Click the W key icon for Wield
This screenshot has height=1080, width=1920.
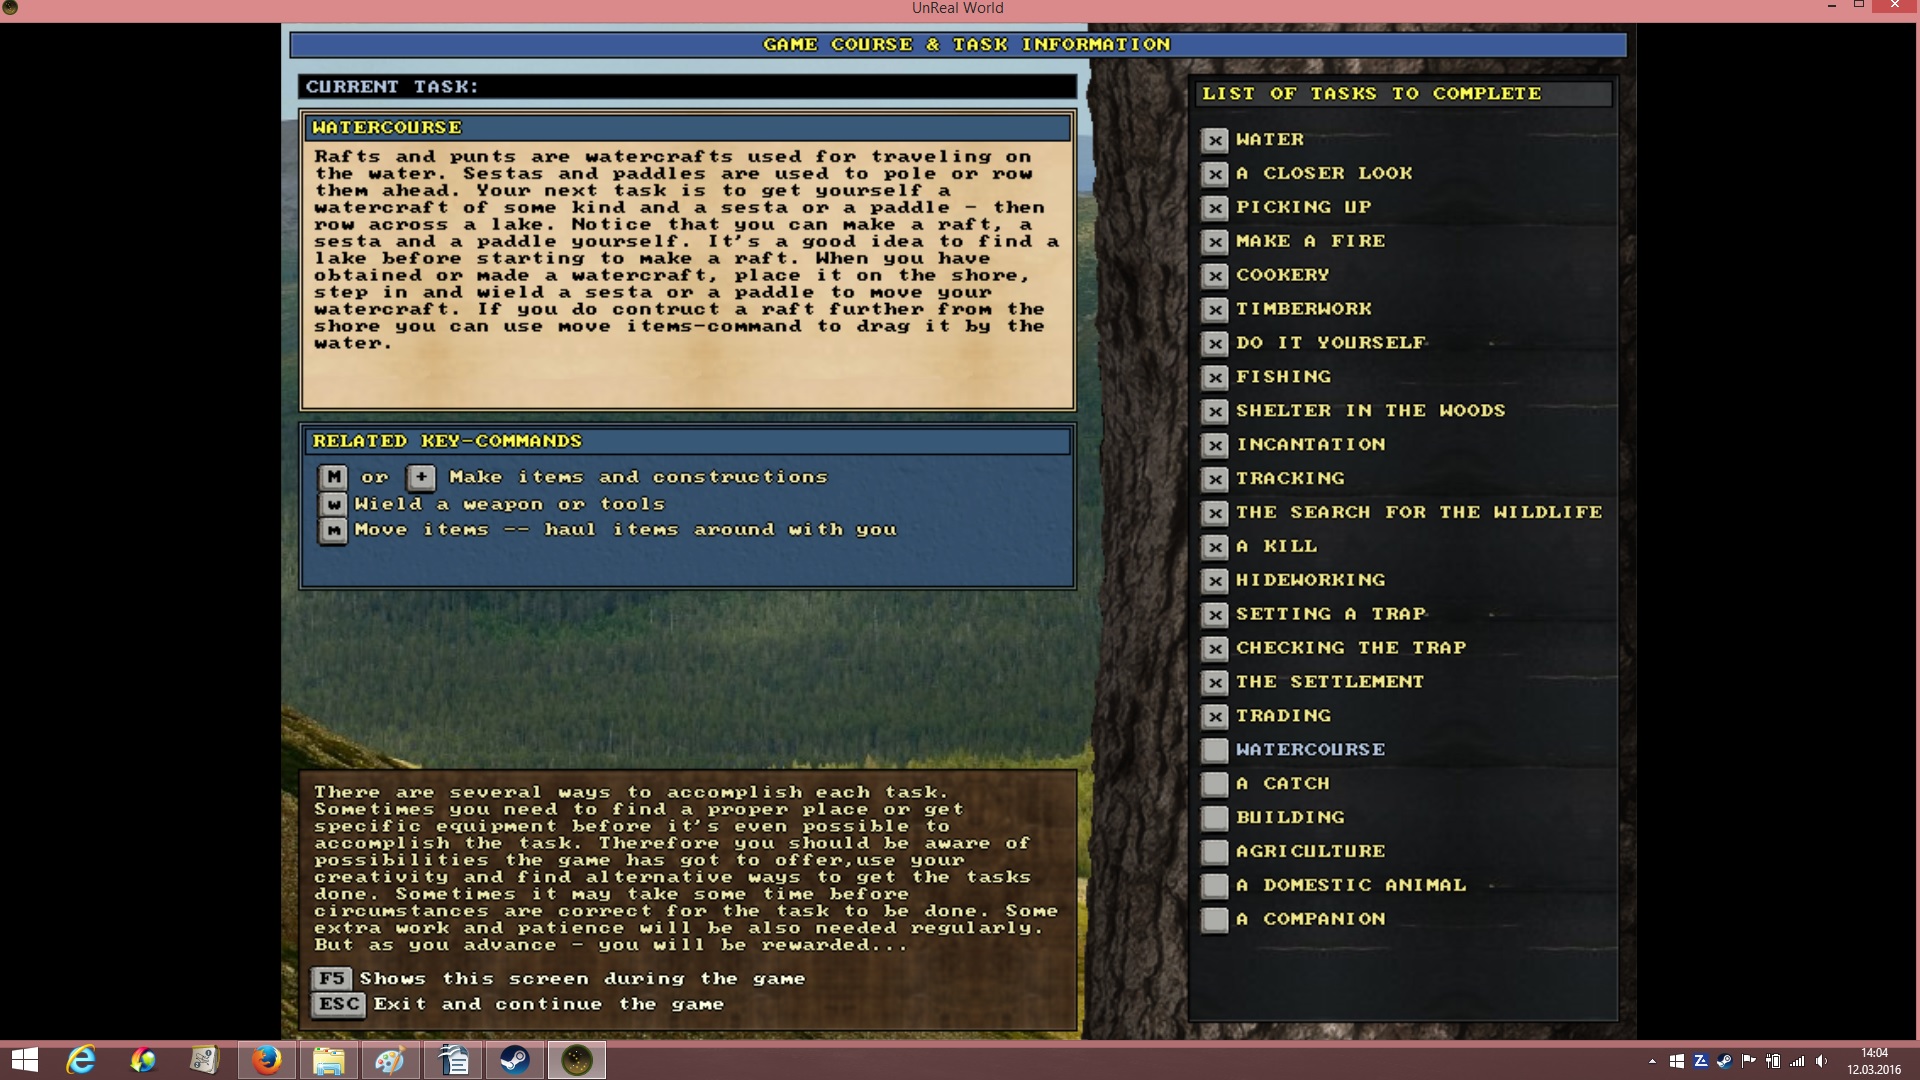pyautogui.click(x=333, y=504)
